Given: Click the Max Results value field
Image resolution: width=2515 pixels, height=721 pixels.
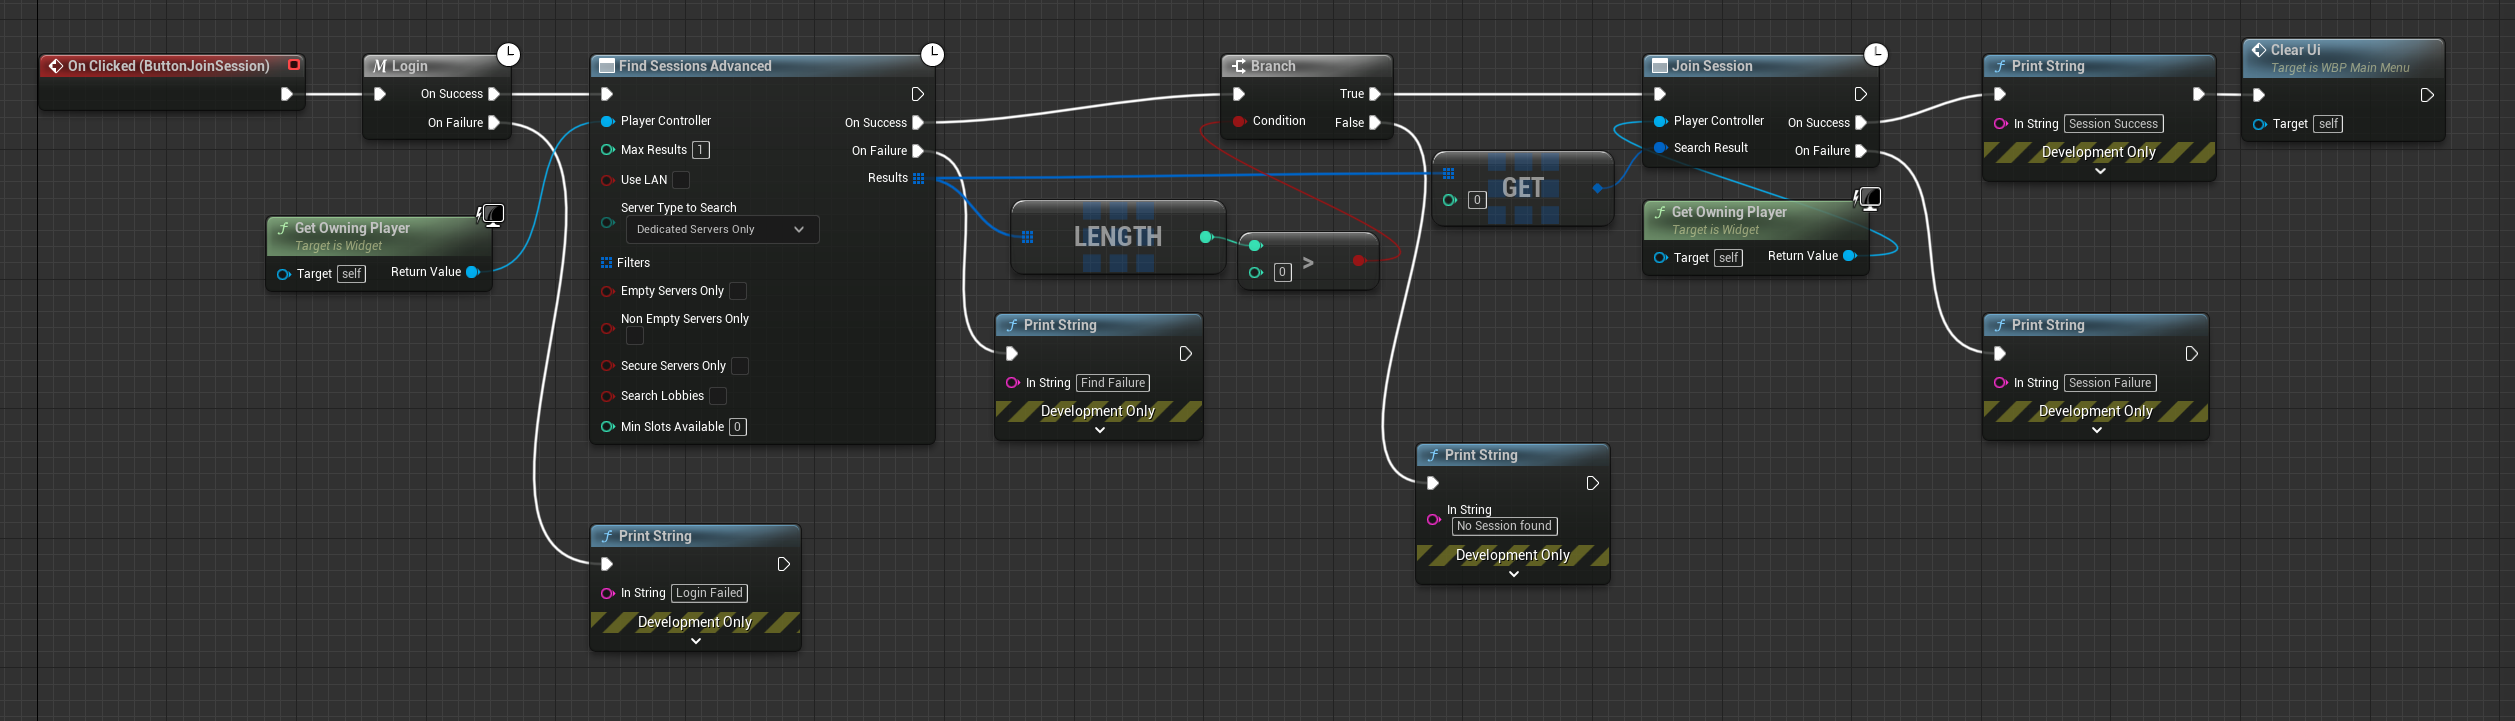Looking at the screenshot, I should [x=701, y=150].
